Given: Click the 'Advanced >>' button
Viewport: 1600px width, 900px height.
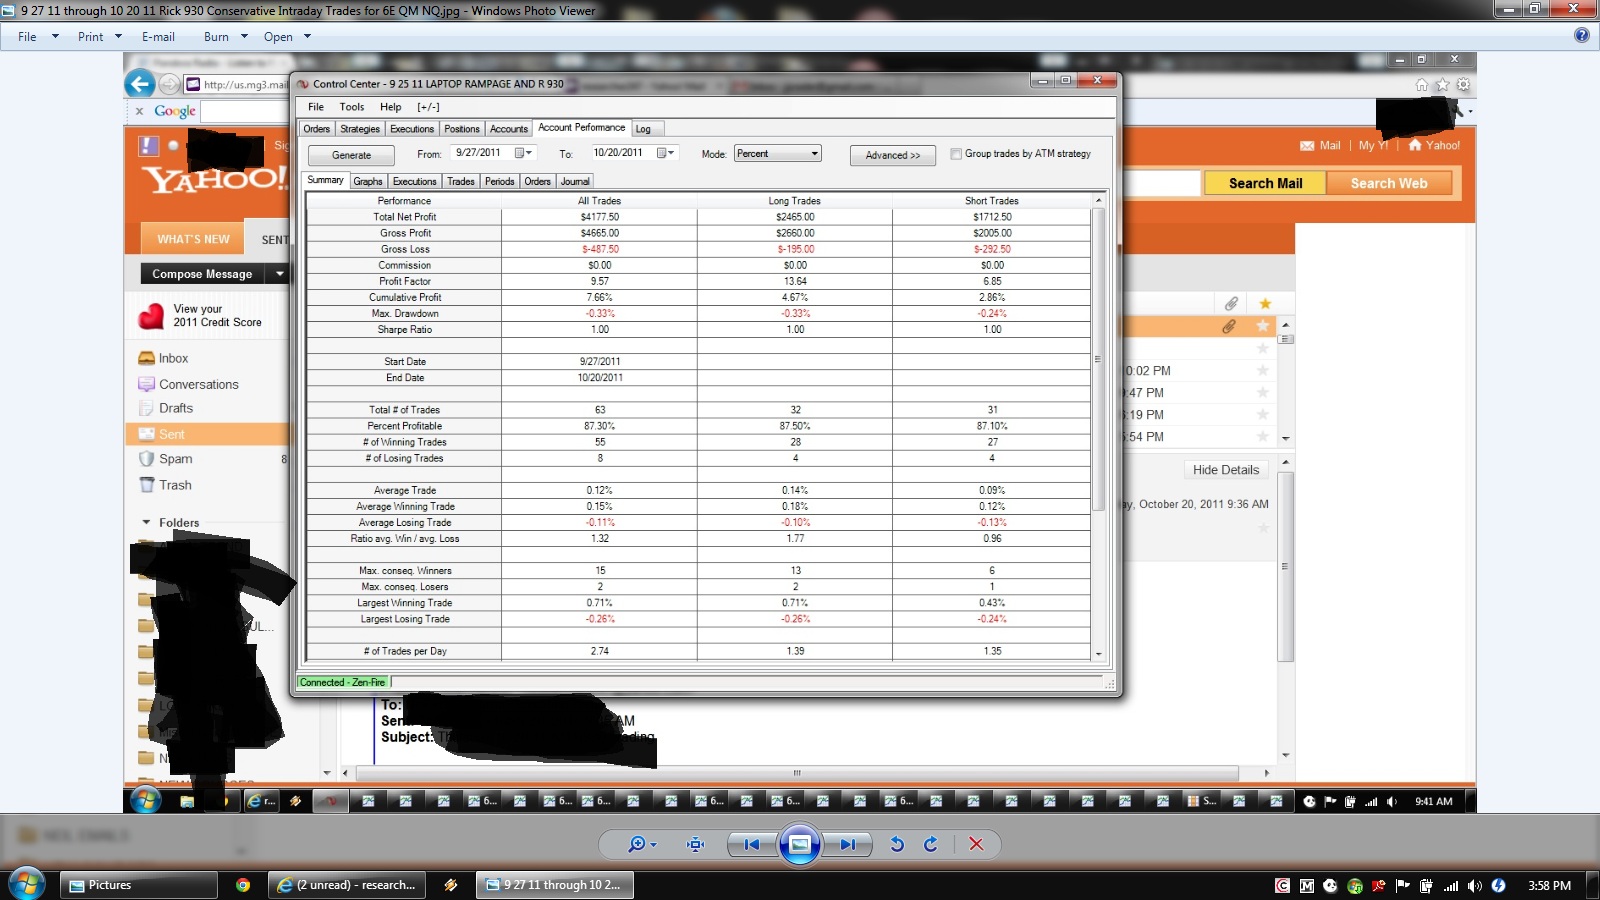Looking at the screenshot, I should click(893, 155).
